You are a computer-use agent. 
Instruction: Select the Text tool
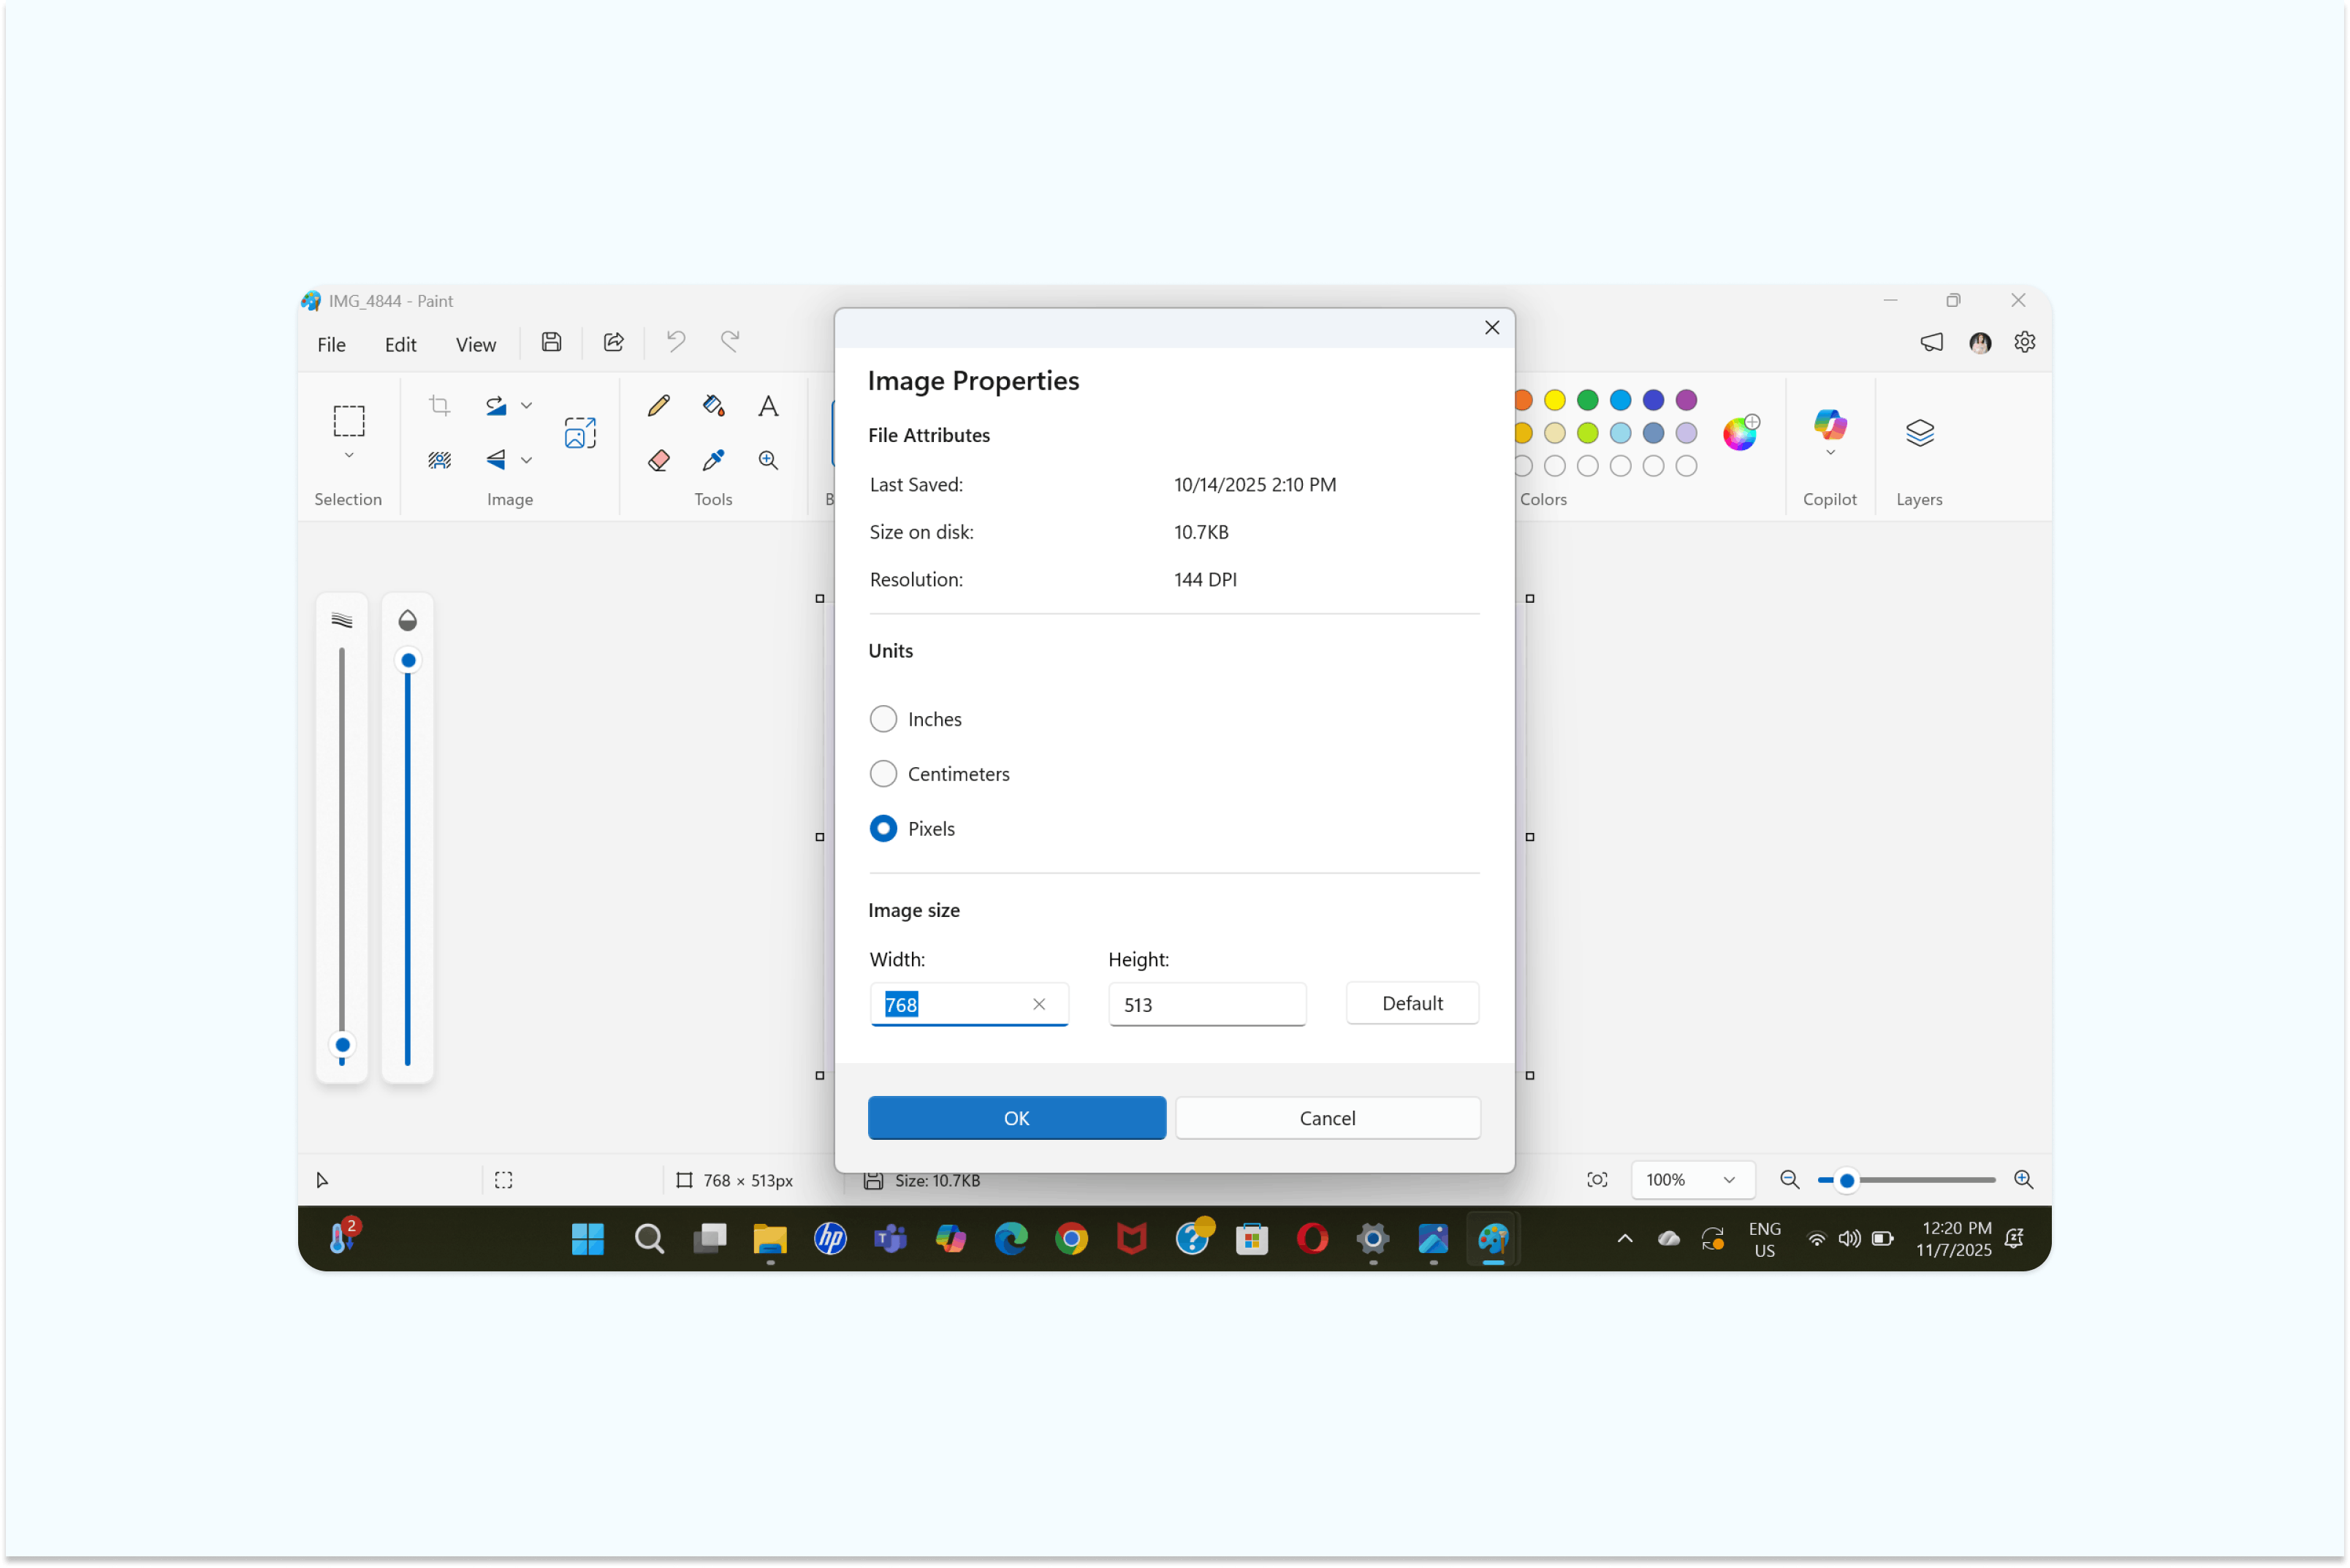click(767, 405)
